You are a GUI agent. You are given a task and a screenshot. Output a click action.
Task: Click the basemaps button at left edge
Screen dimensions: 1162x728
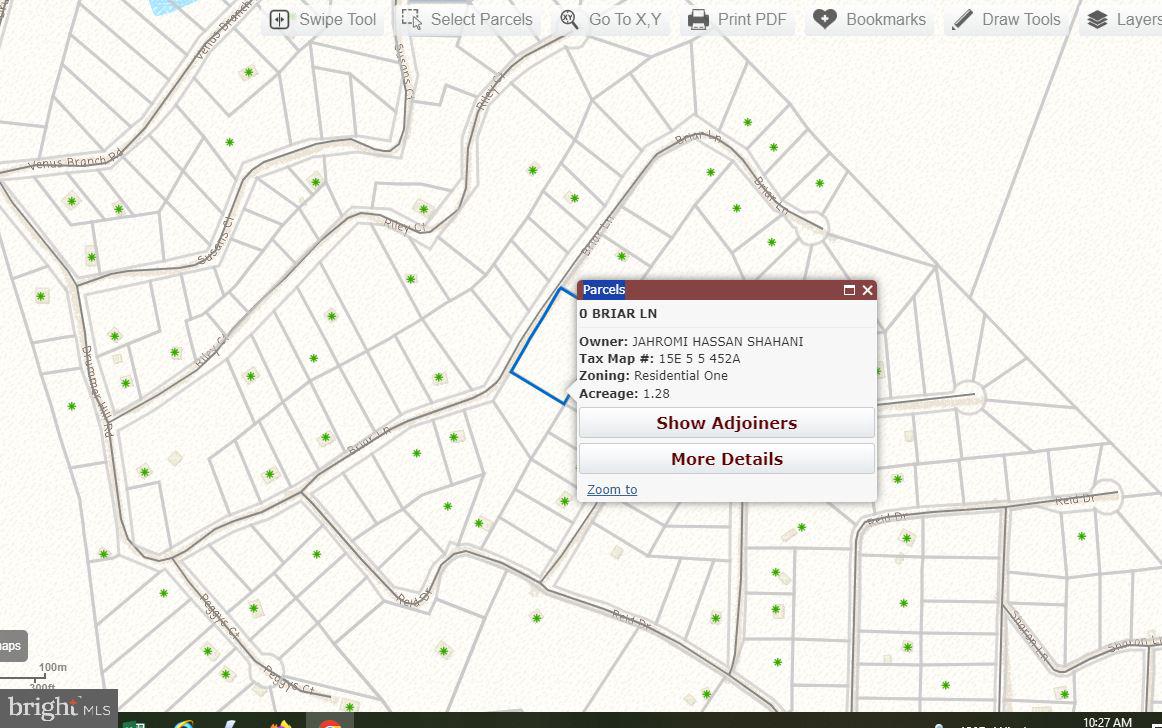[11, 646]
